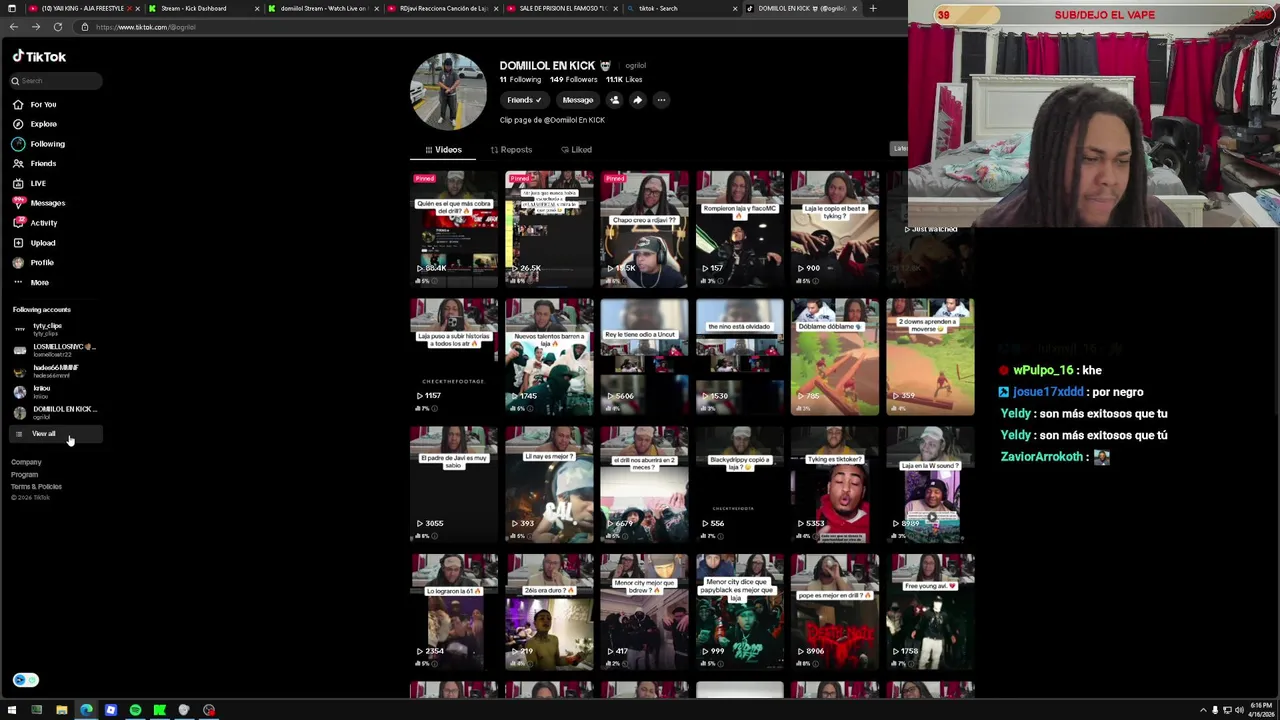This screenshot has height=720, width=1280.
Task: Click the TikTok logo
Action: click(39, 57)
